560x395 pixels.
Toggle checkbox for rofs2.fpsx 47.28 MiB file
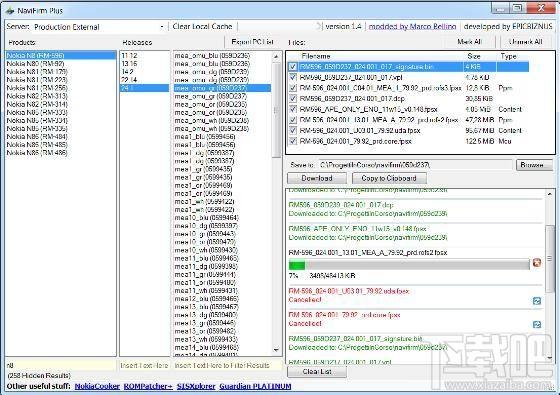point(293,120)
